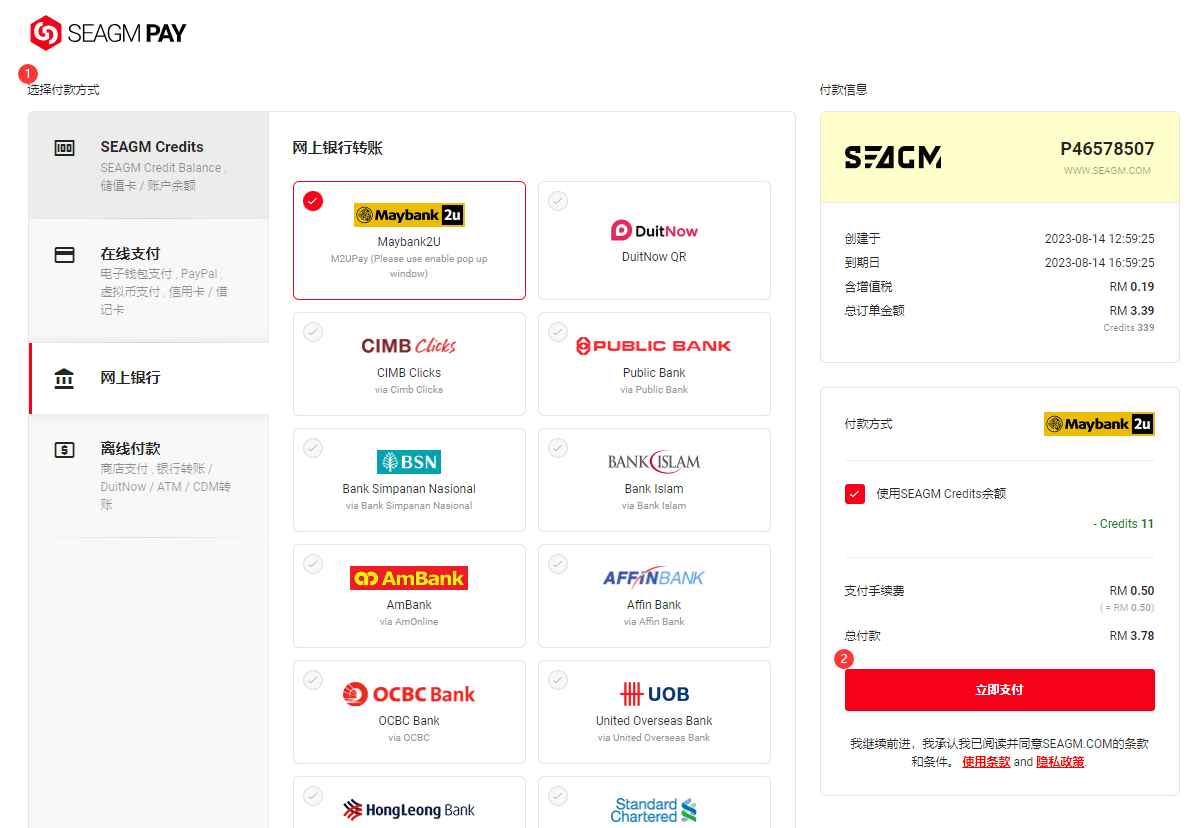Open the 离线付款 tab

point(149,476)
